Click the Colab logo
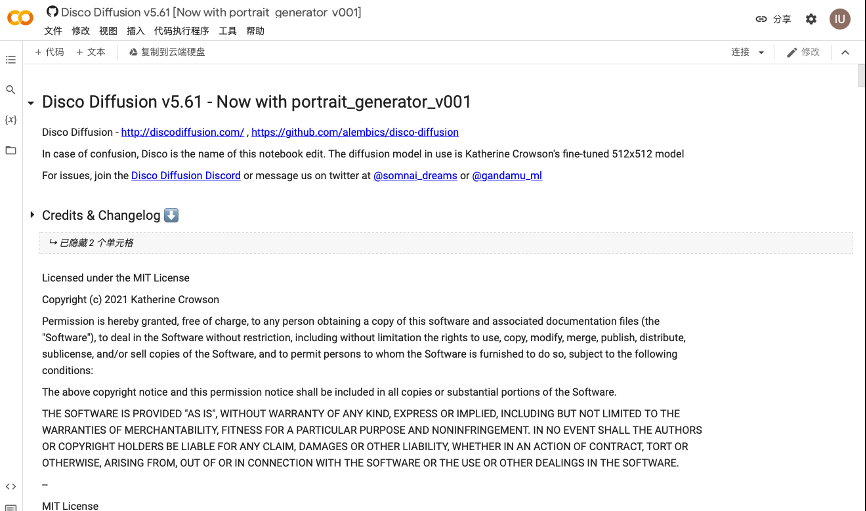This screenshot has height=511, width=866. point(20,18)
